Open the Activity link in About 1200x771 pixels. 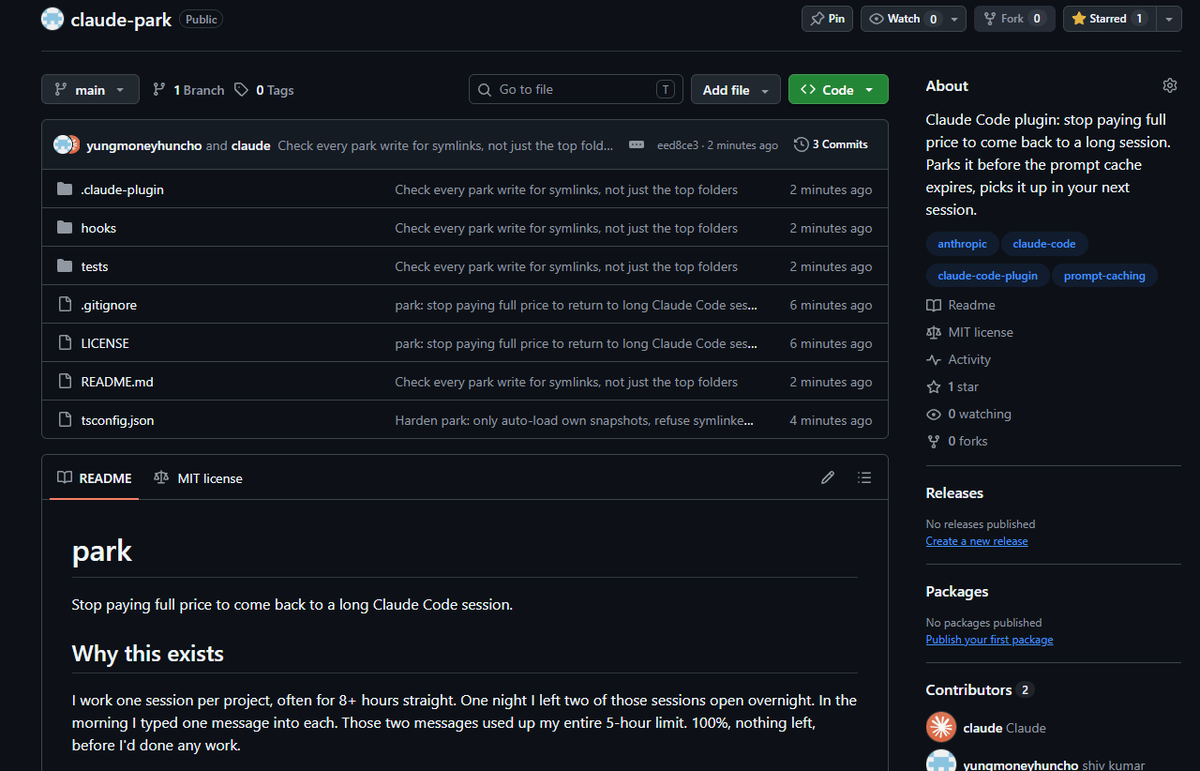pos(959,360)
